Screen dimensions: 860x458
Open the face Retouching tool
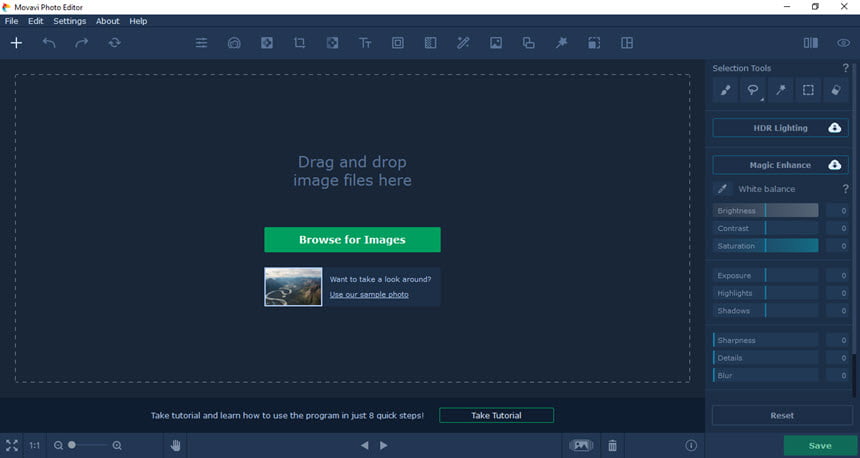[234, 43]
